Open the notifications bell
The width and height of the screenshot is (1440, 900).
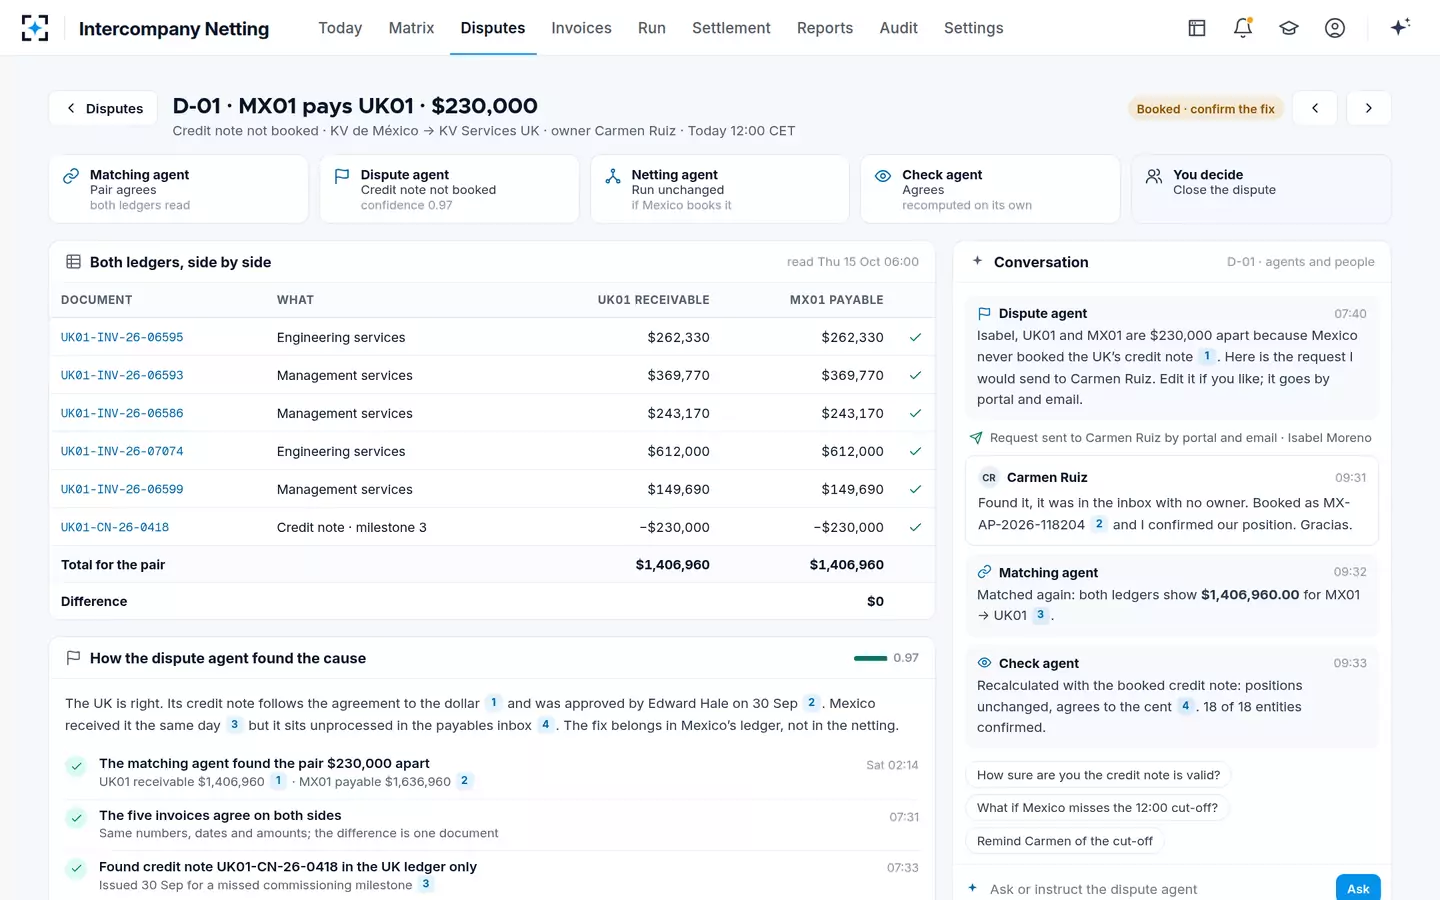[x=1243, y=28]
